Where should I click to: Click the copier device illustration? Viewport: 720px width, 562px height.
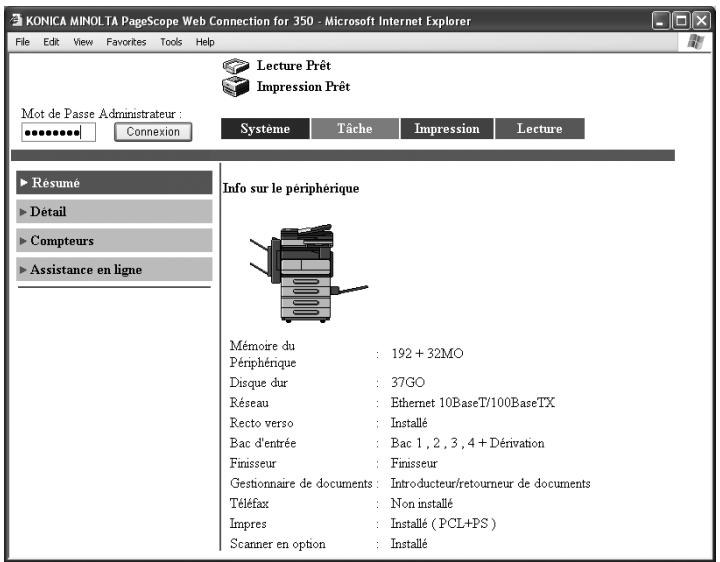click(x=308, y=274)
